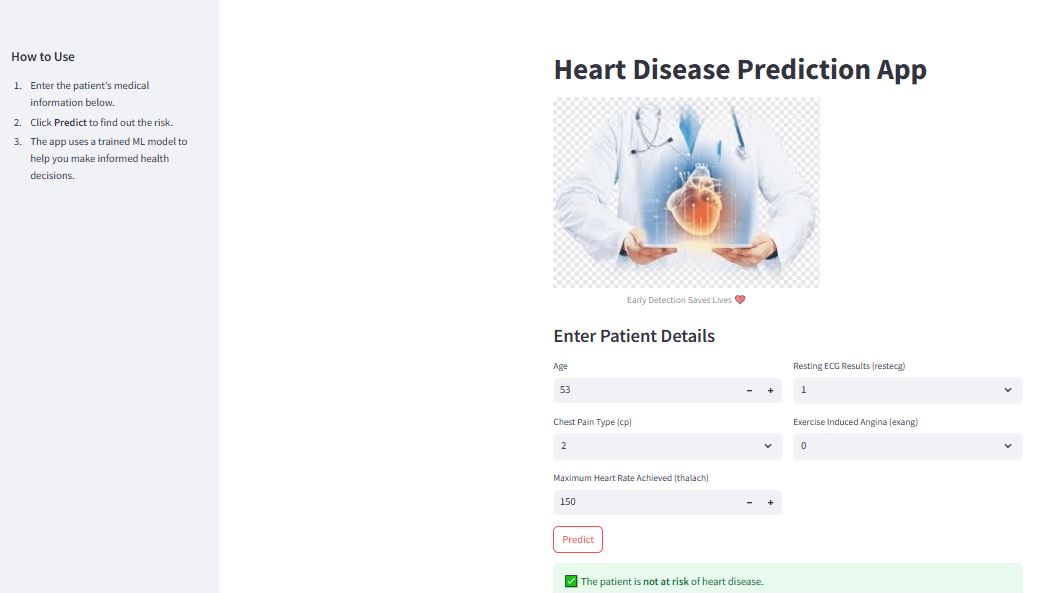Decrease Age using the minus stepper

coord(749,390)
